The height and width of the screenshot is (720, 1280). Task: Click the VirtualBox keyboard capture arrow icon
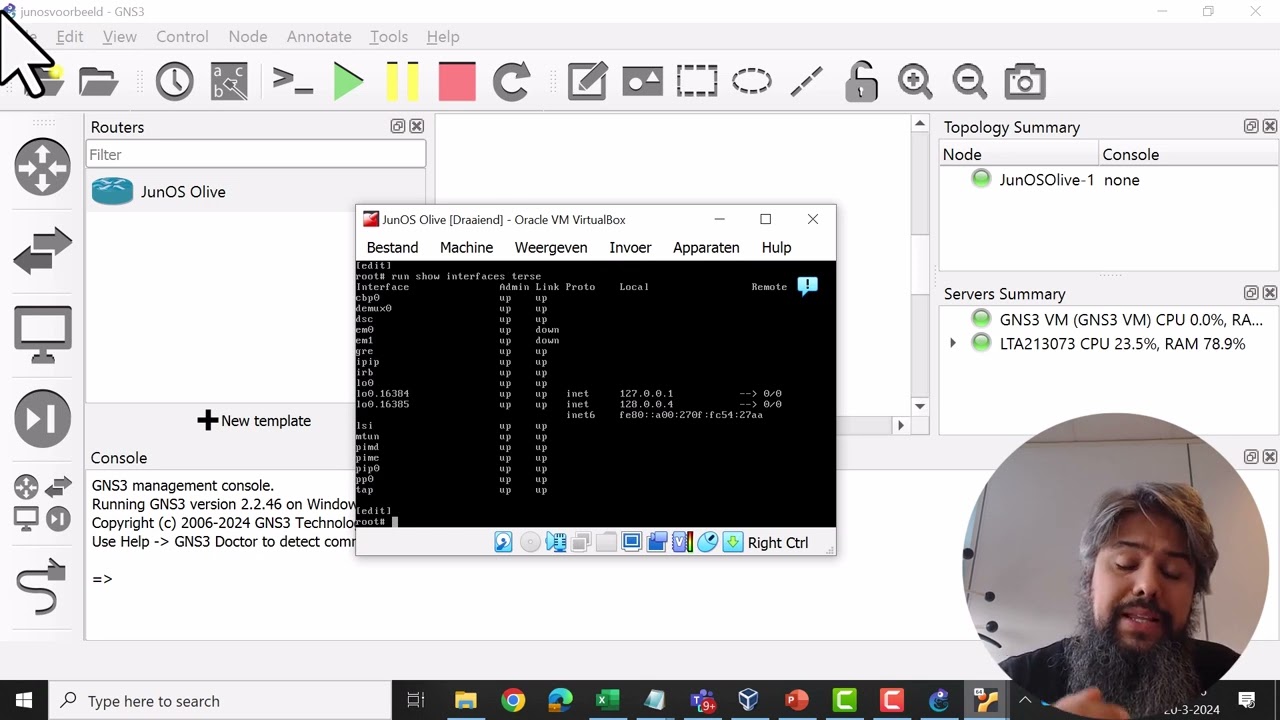733,542
